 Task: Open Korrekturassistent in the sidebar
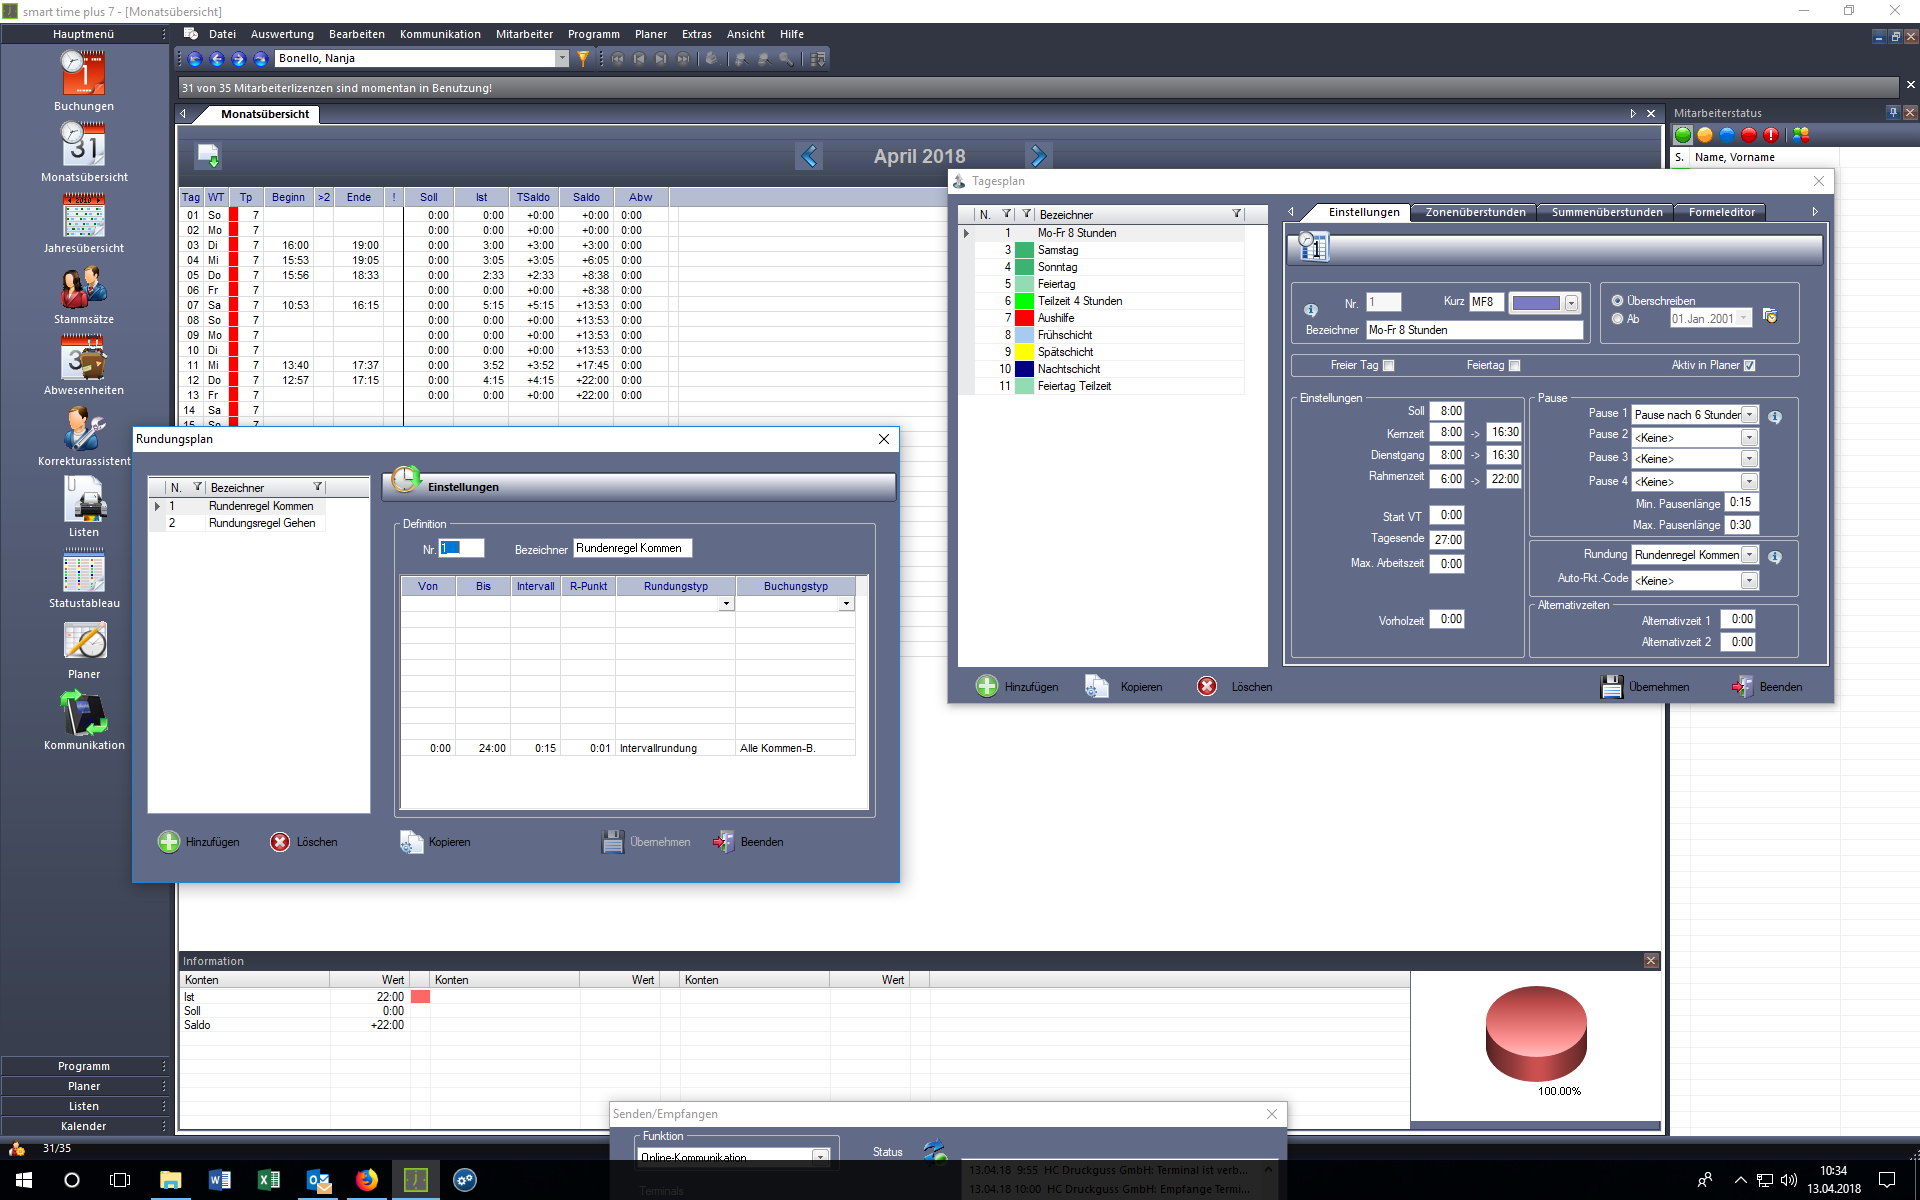coord(84,435)
